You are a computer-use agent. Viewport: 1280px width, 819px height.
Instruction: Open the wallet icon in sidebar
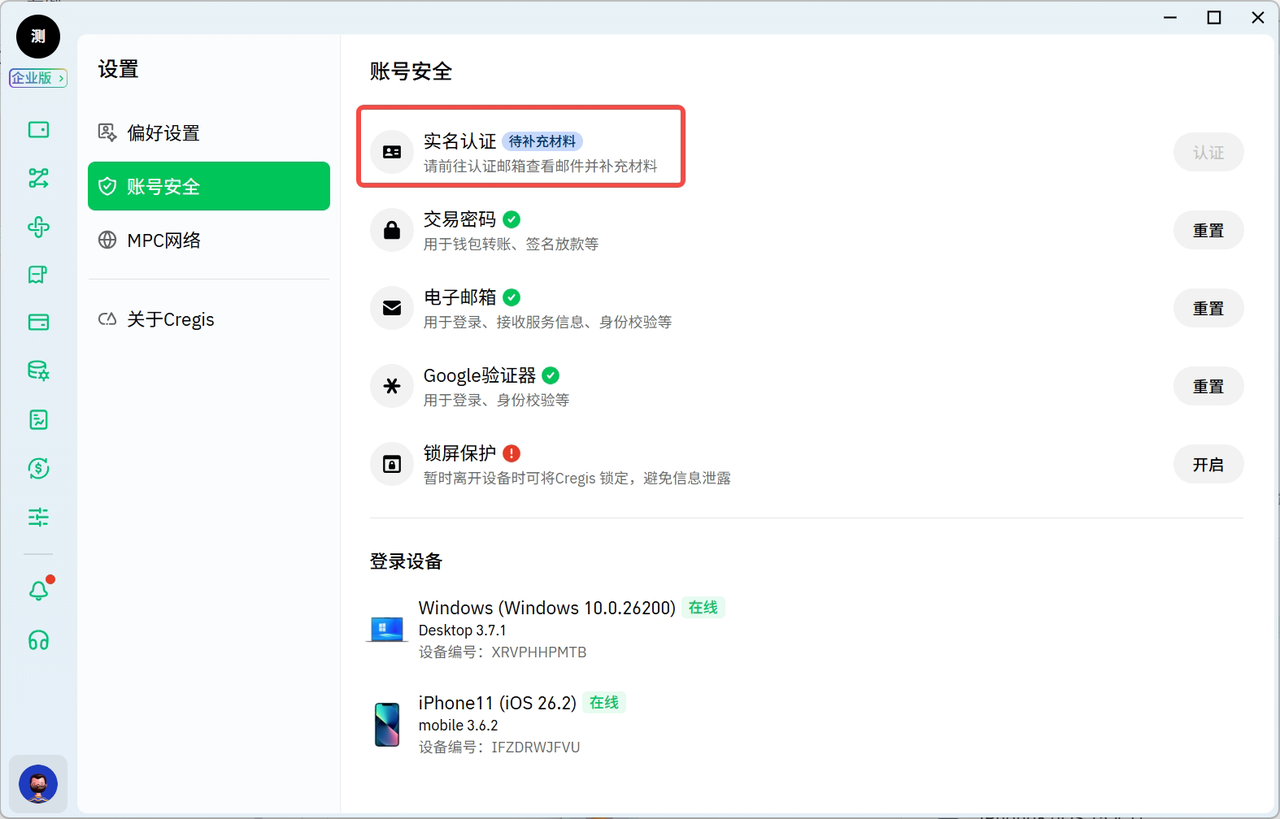tap(38, 130)
